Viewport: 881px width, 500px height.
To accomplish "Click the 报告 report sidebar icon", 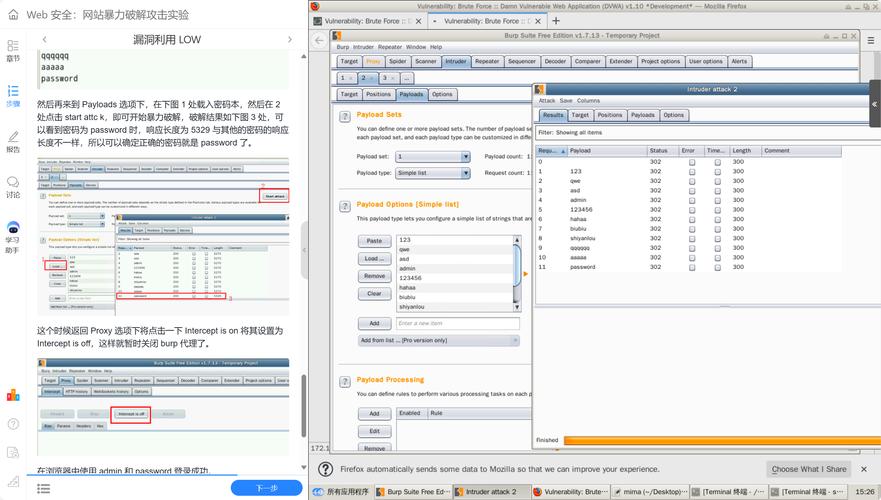I will 13,141.
